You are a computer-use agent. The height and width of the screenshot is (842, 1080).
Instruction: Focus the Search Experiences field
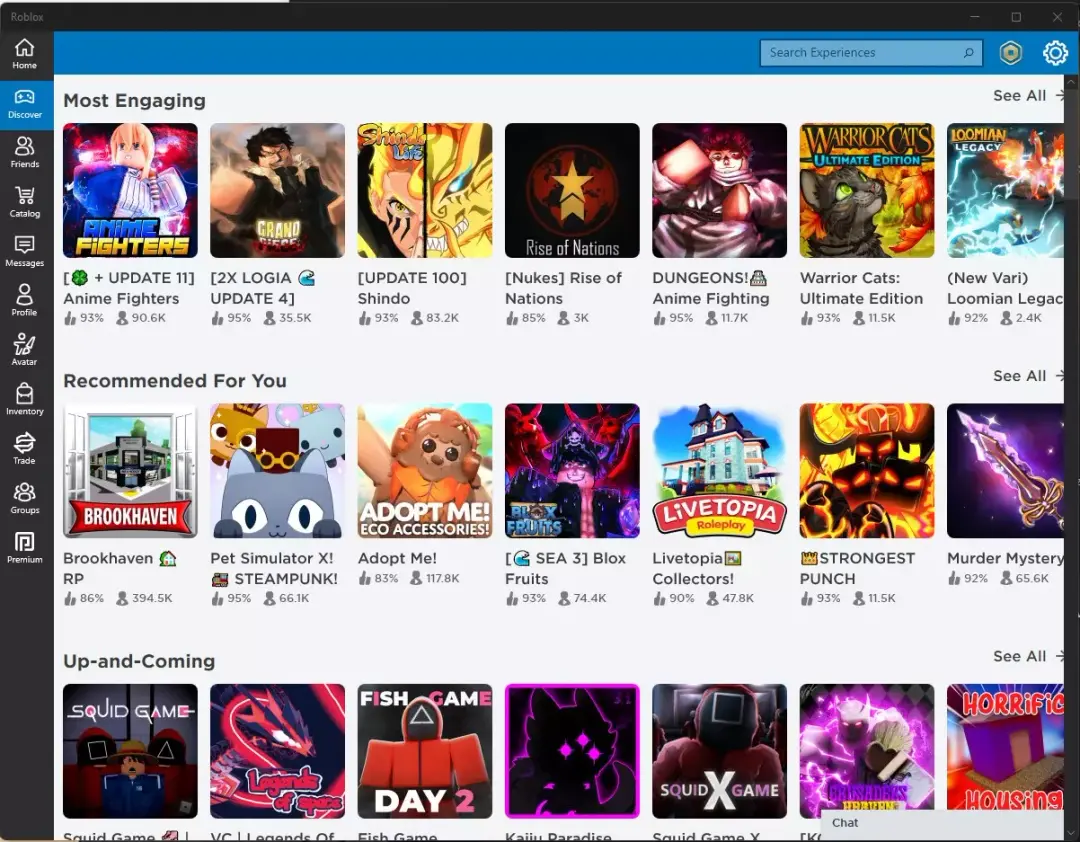(x=871, y=52)
